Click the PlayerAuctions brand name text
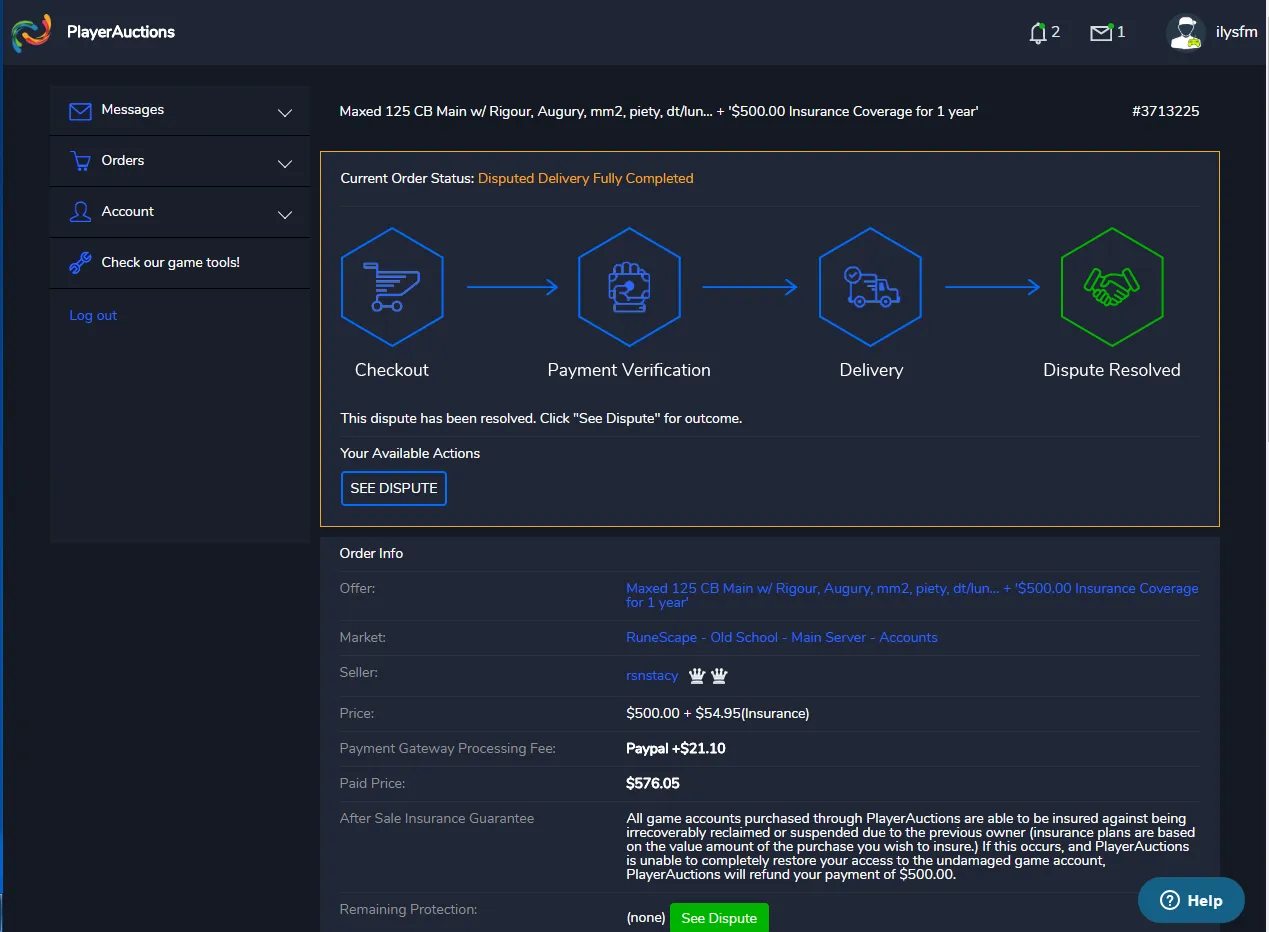 [x=121, y=32]
